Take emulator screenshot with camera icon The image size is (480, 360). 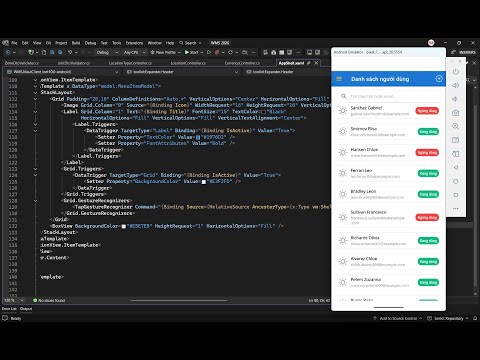[x=455, y=113]
